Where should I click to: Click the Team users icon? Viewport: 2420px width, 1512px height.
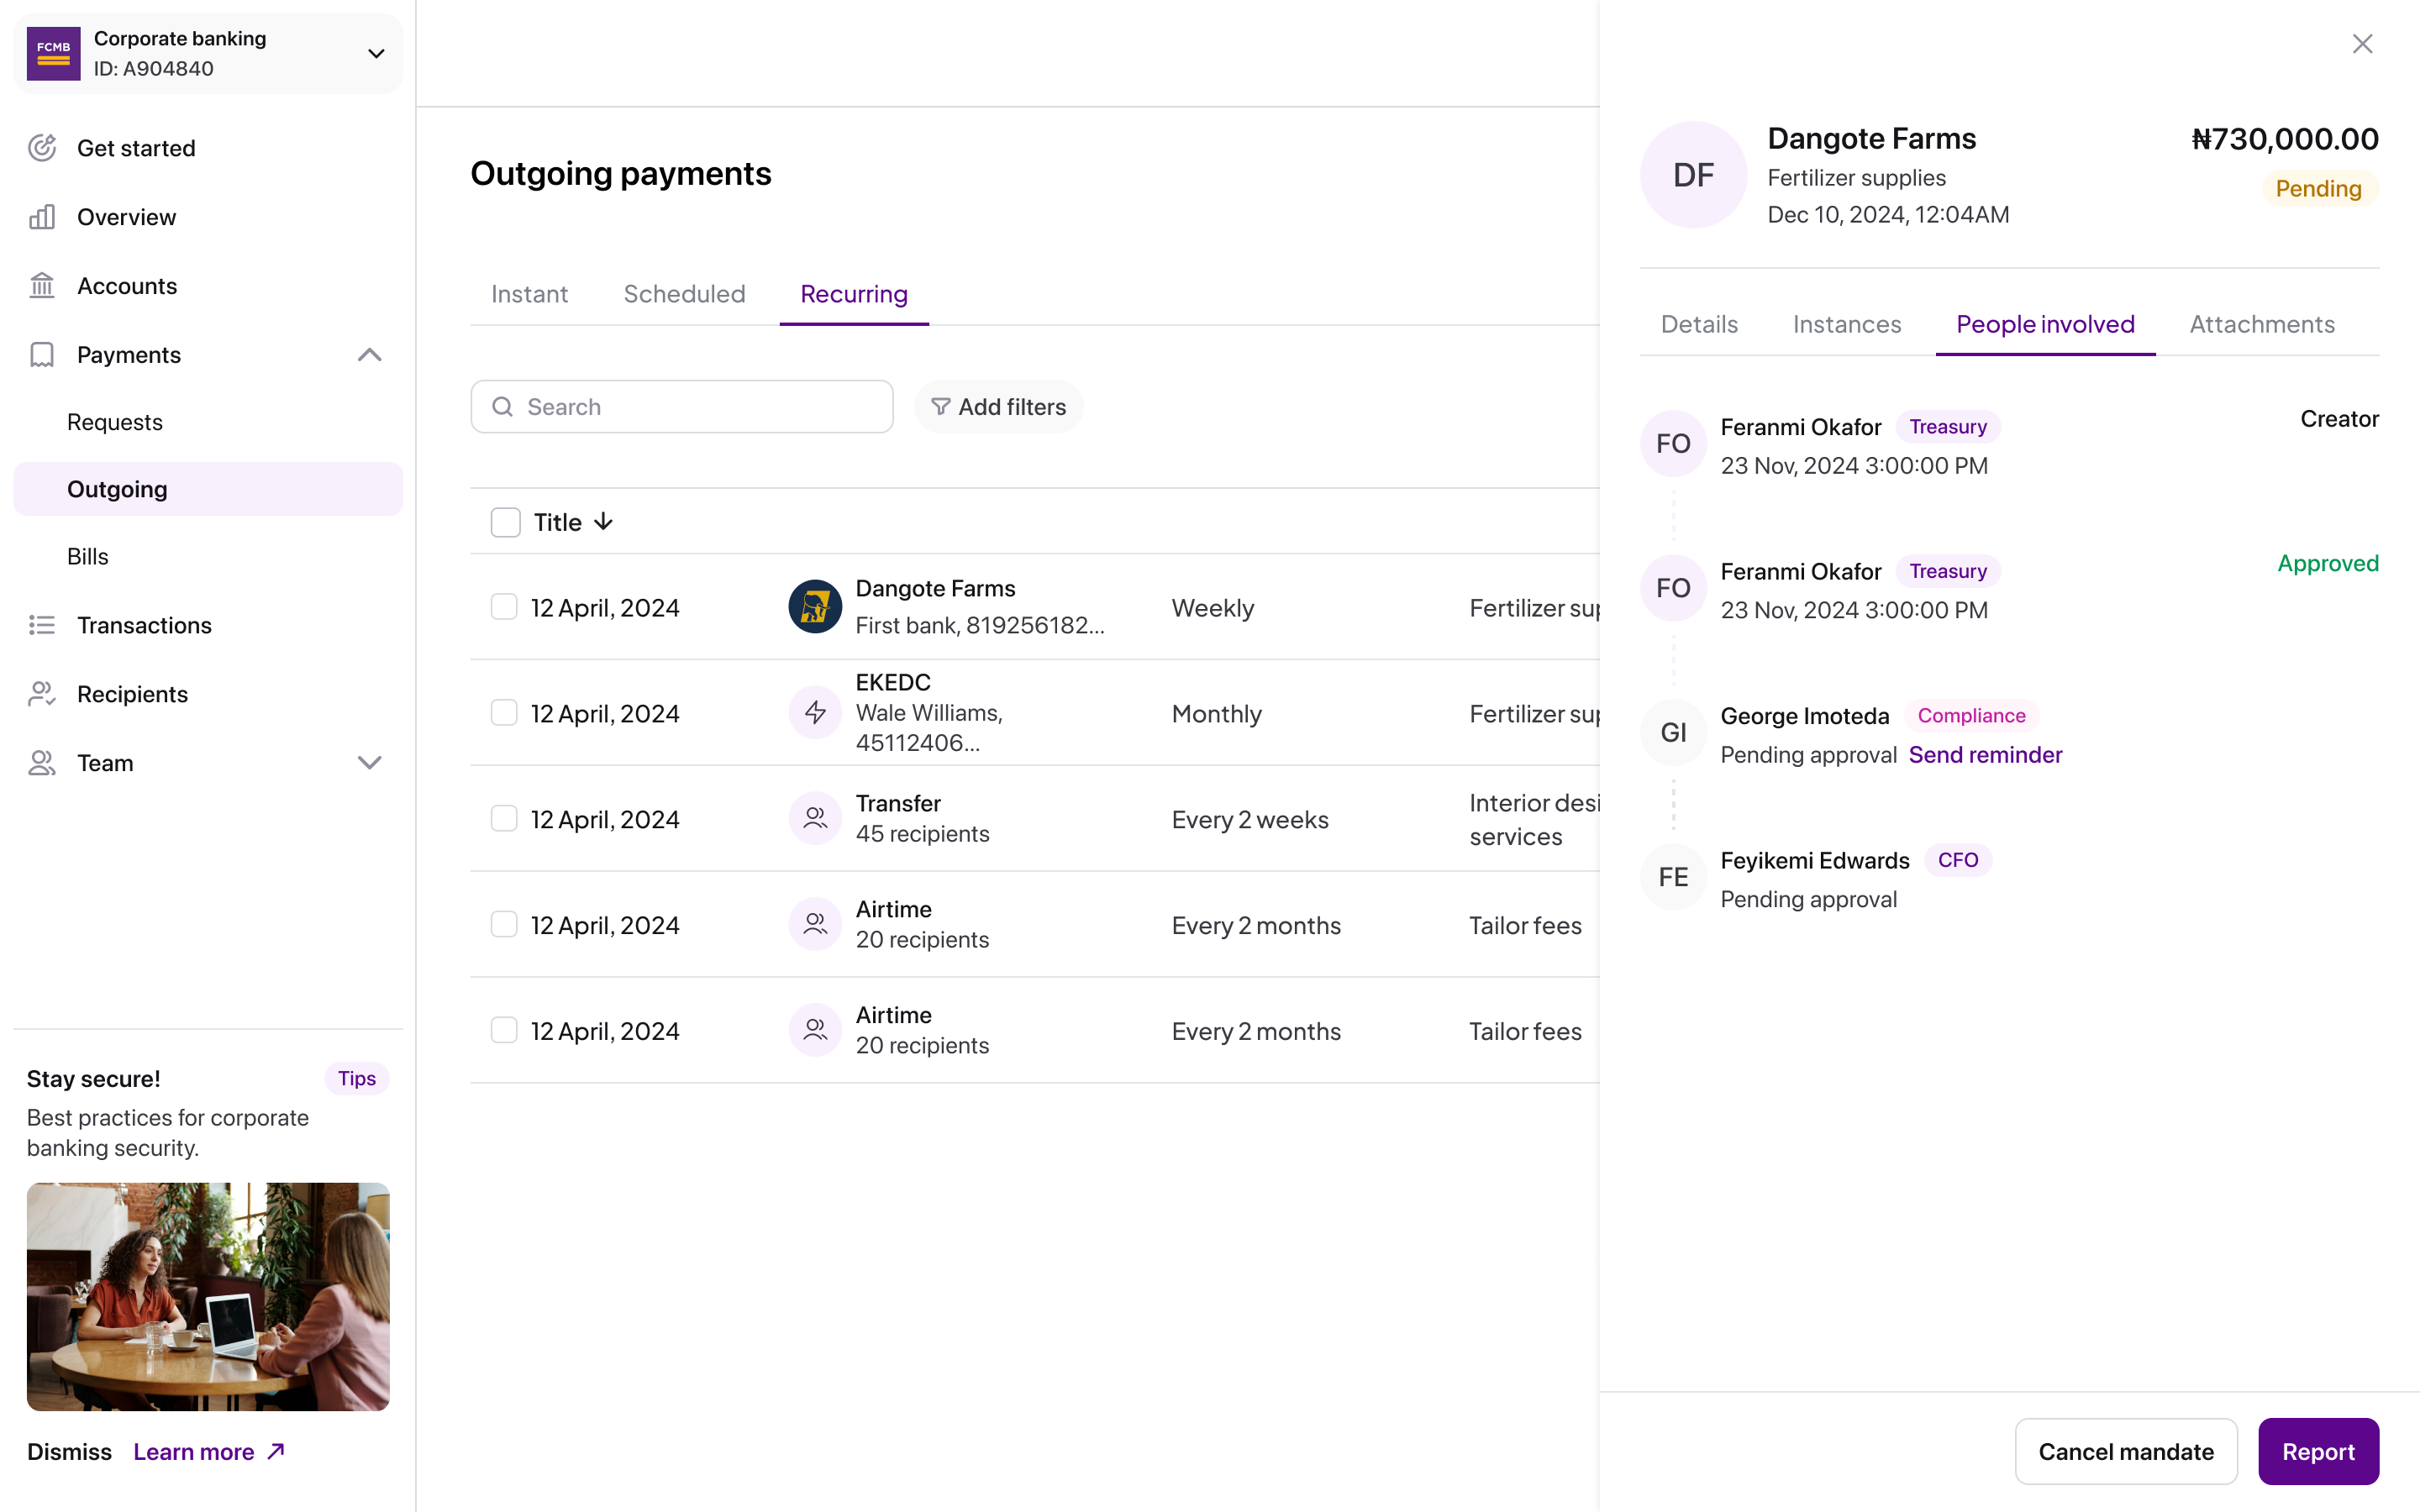(42, 763)
